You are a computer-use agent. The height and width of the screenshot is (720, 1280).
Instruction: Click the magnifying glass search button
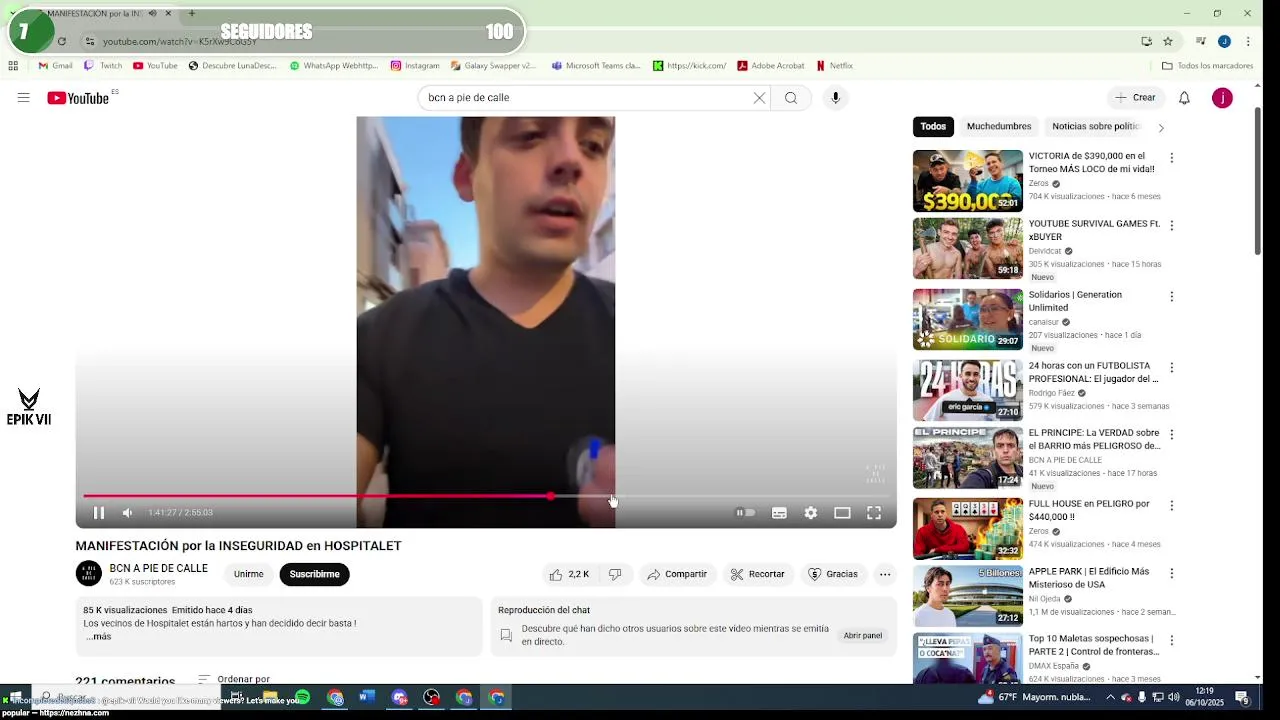point(791,98)
